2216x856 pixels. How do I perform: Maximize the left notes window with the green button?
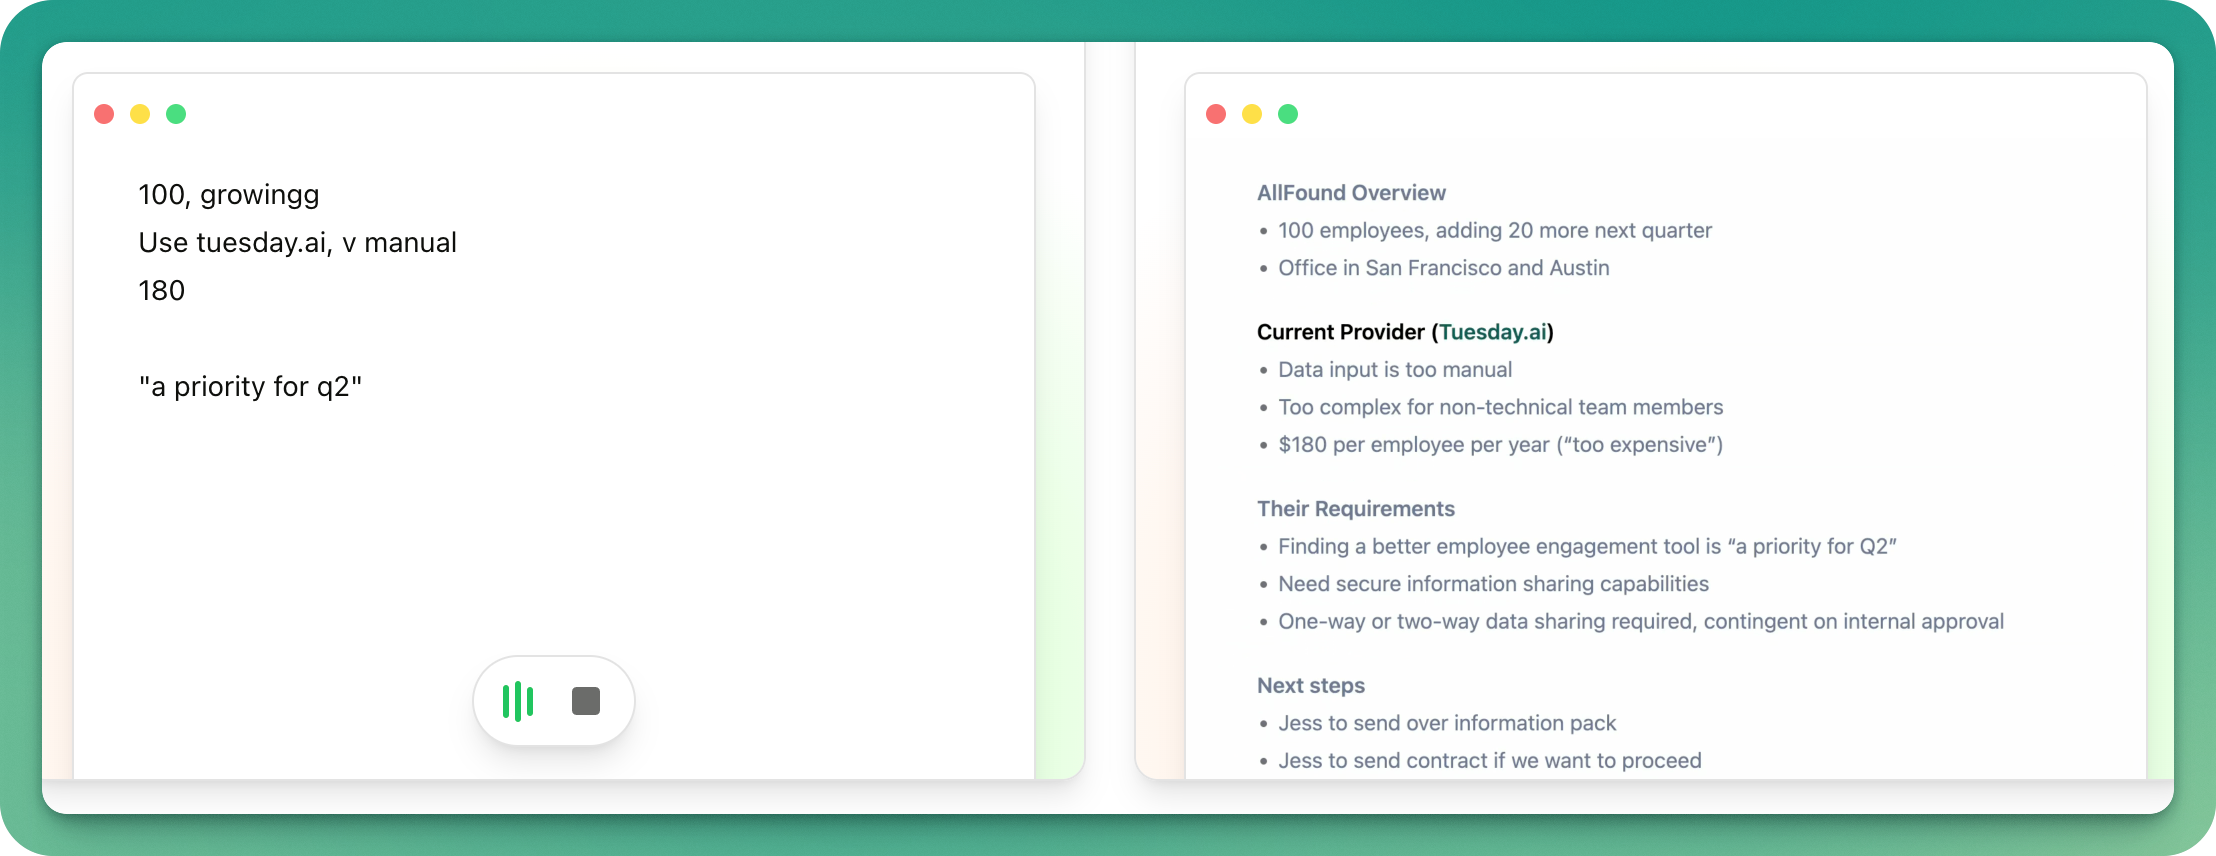176,114
